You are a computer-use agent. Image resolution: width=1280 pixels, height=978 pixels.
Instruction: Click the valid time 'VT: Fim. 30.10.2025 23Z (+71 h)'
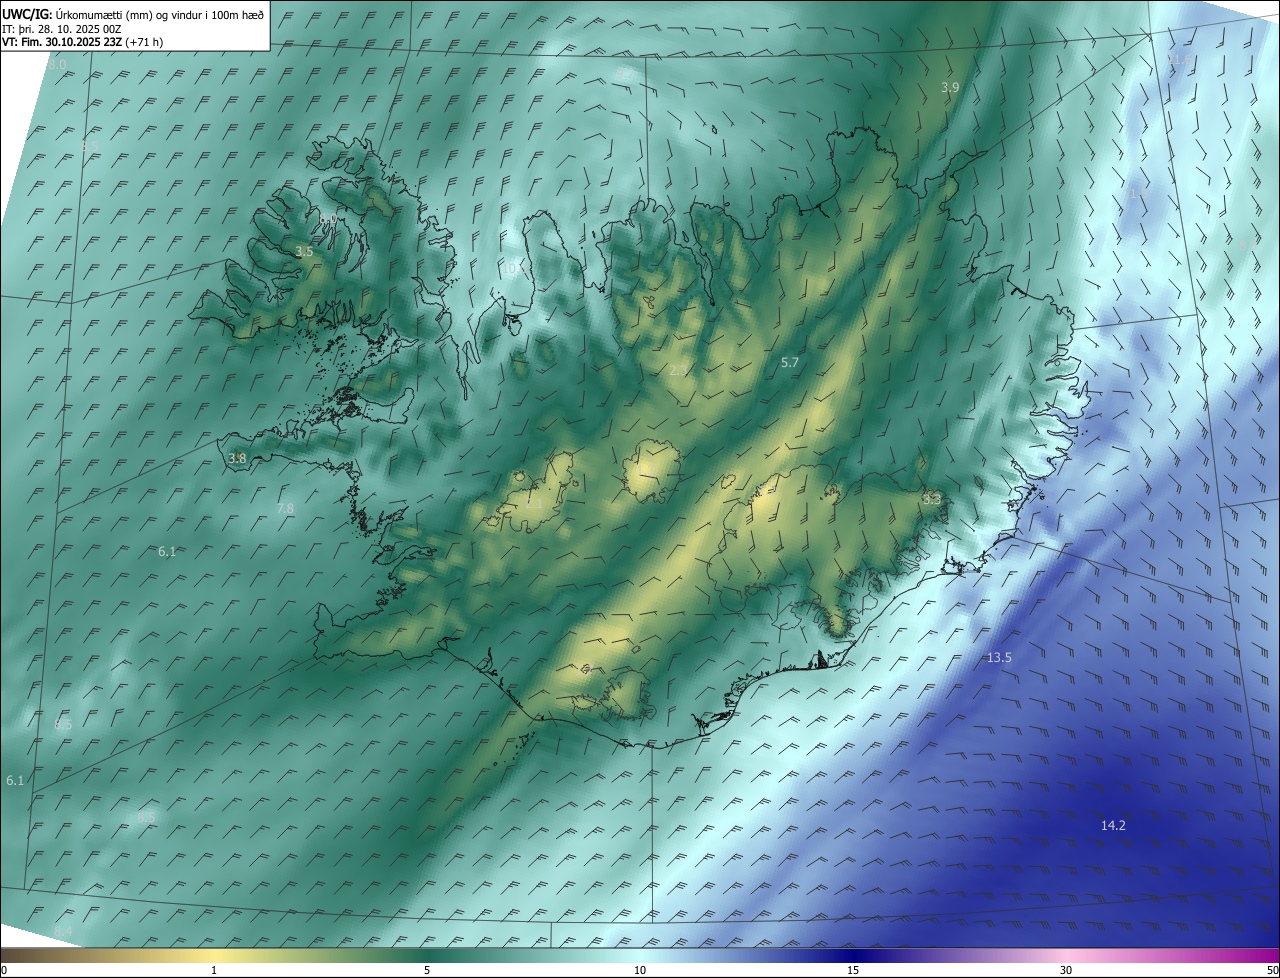[83, 42]
